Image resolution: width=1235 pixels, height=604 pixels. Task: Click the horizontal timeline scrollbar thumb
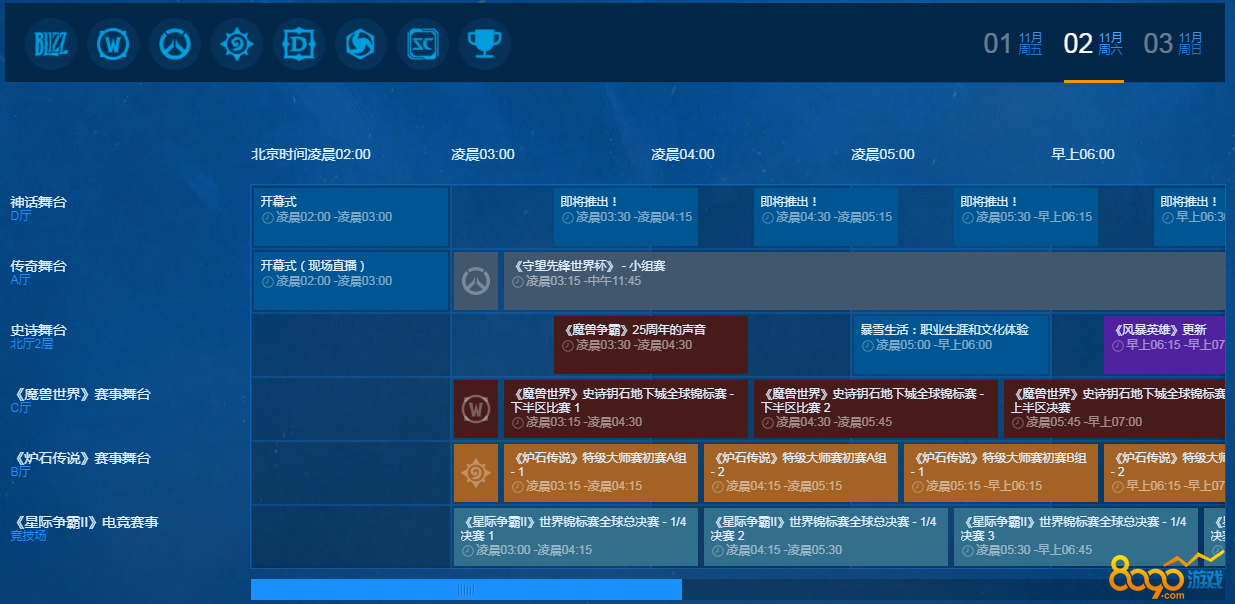pos(466,590)
